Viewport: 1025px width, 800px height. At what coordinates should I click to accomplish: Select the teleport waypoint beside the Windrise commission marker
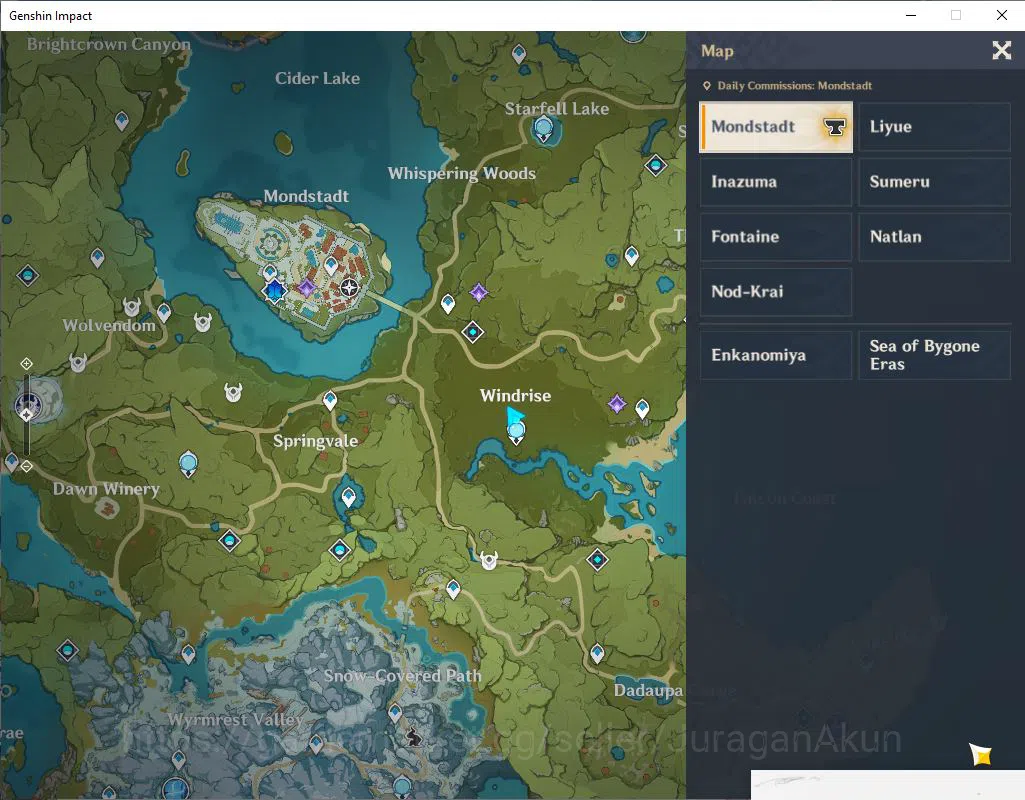[643, 409]
